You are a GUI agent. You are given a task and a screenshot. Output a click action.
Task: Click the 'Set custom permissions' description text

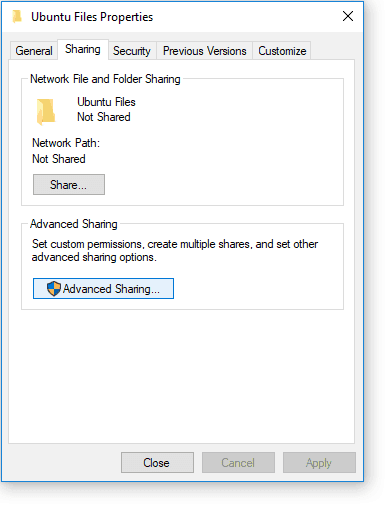175,251
